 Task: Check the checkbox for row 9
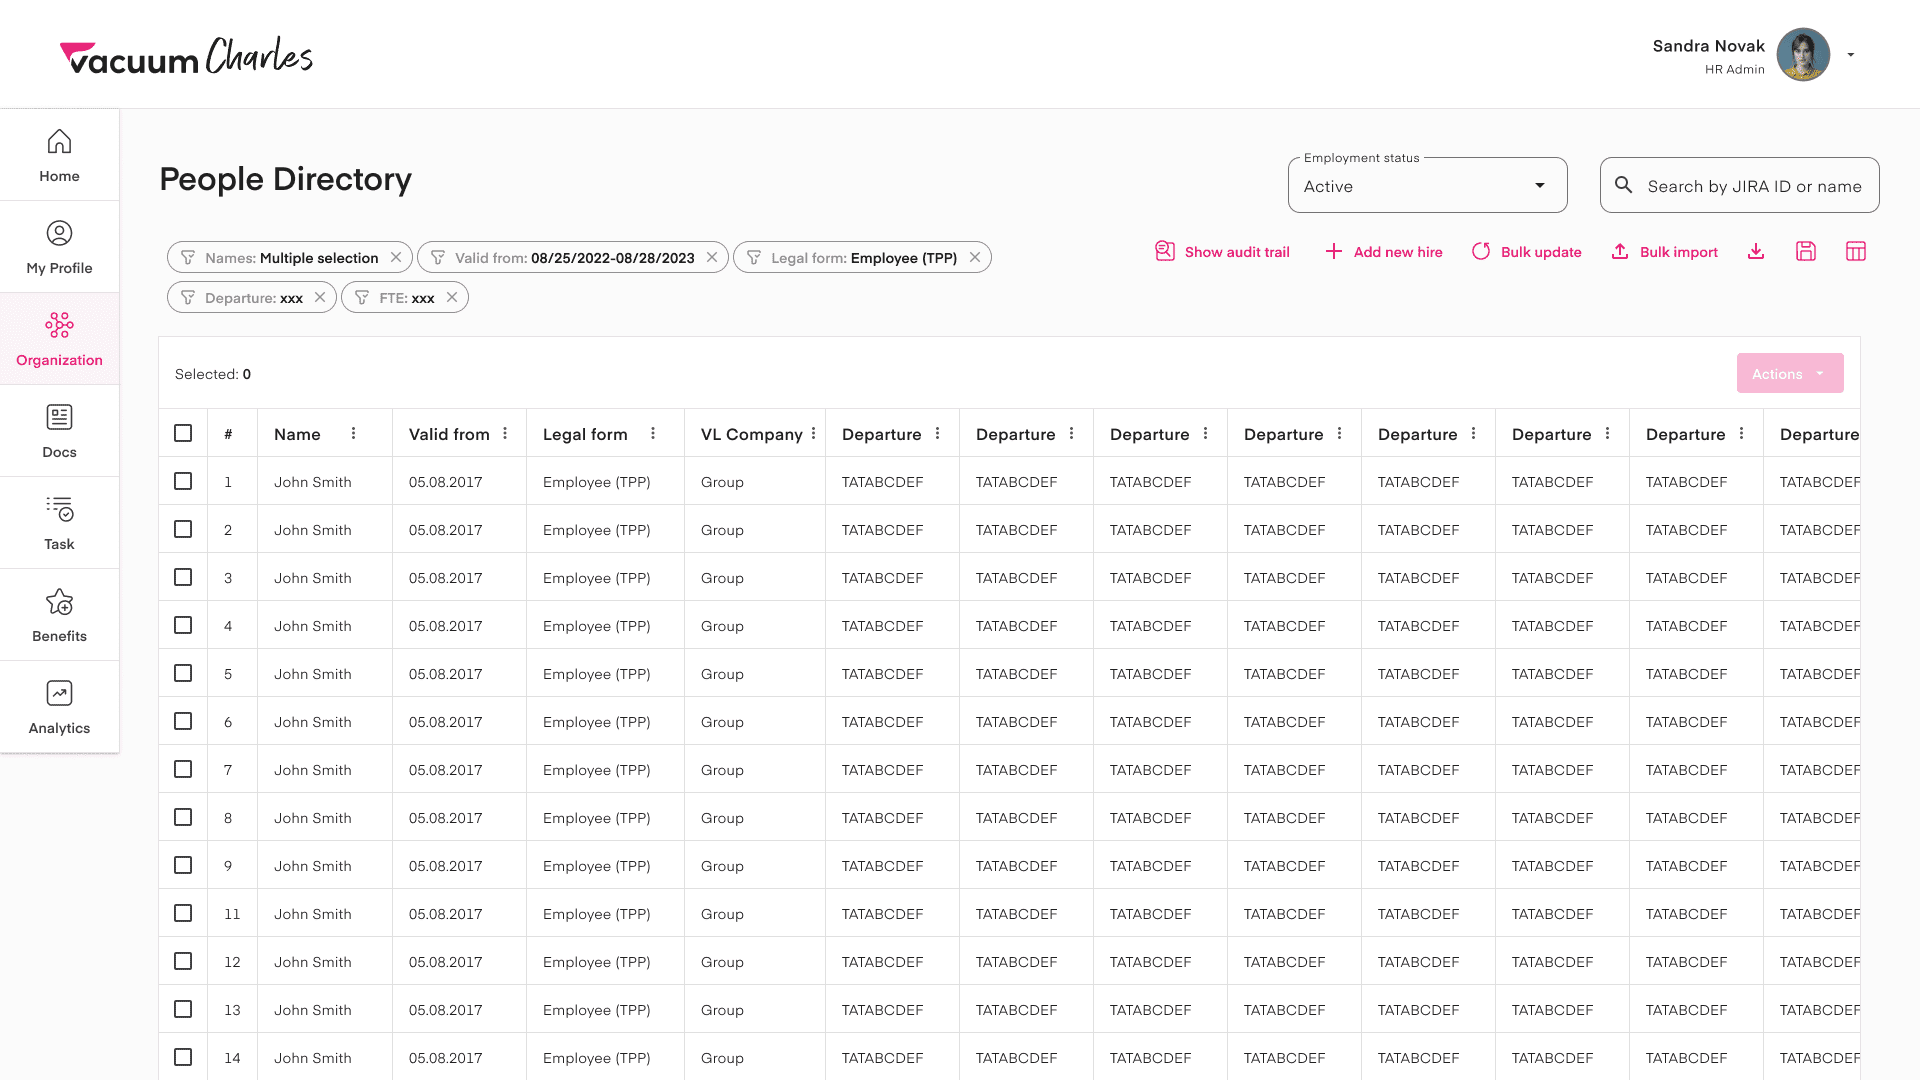(183, 865)
